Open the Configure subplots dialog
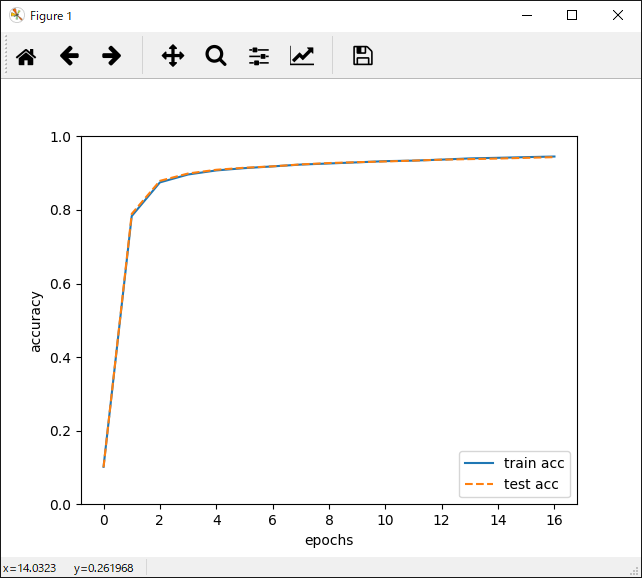The image size is (642, 578). (259, 56)
